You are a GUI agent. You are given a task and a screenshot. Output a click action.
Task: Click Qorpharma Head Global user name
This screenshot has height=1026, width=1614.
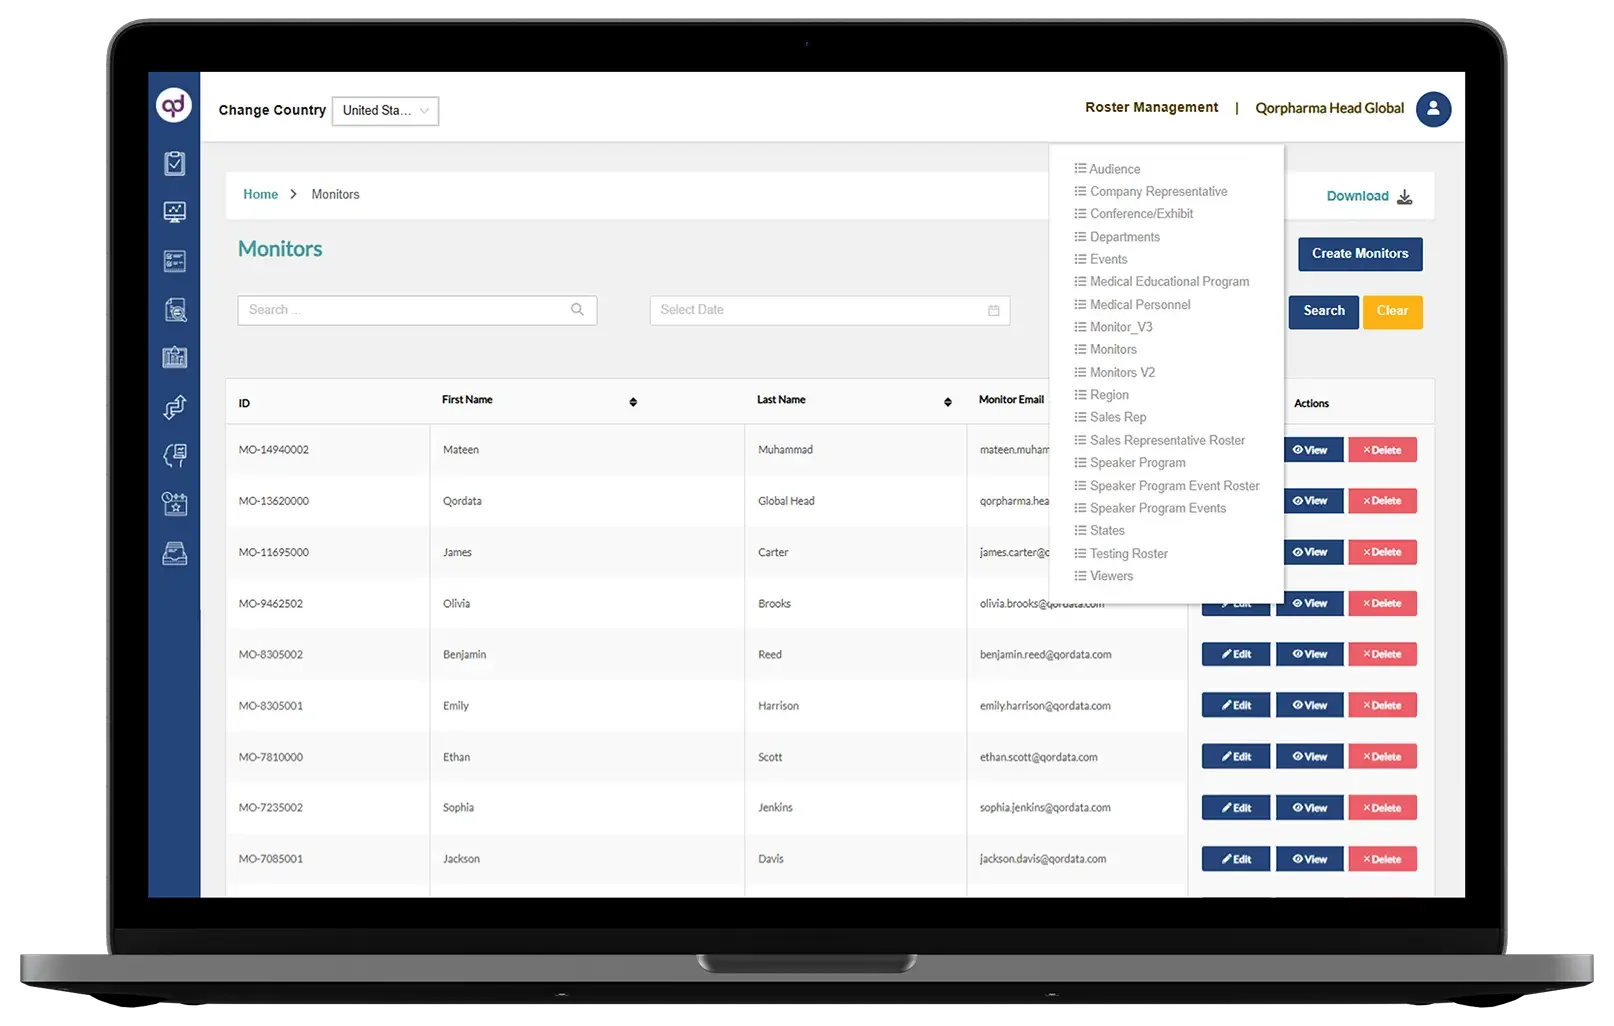coord(1329,108)
